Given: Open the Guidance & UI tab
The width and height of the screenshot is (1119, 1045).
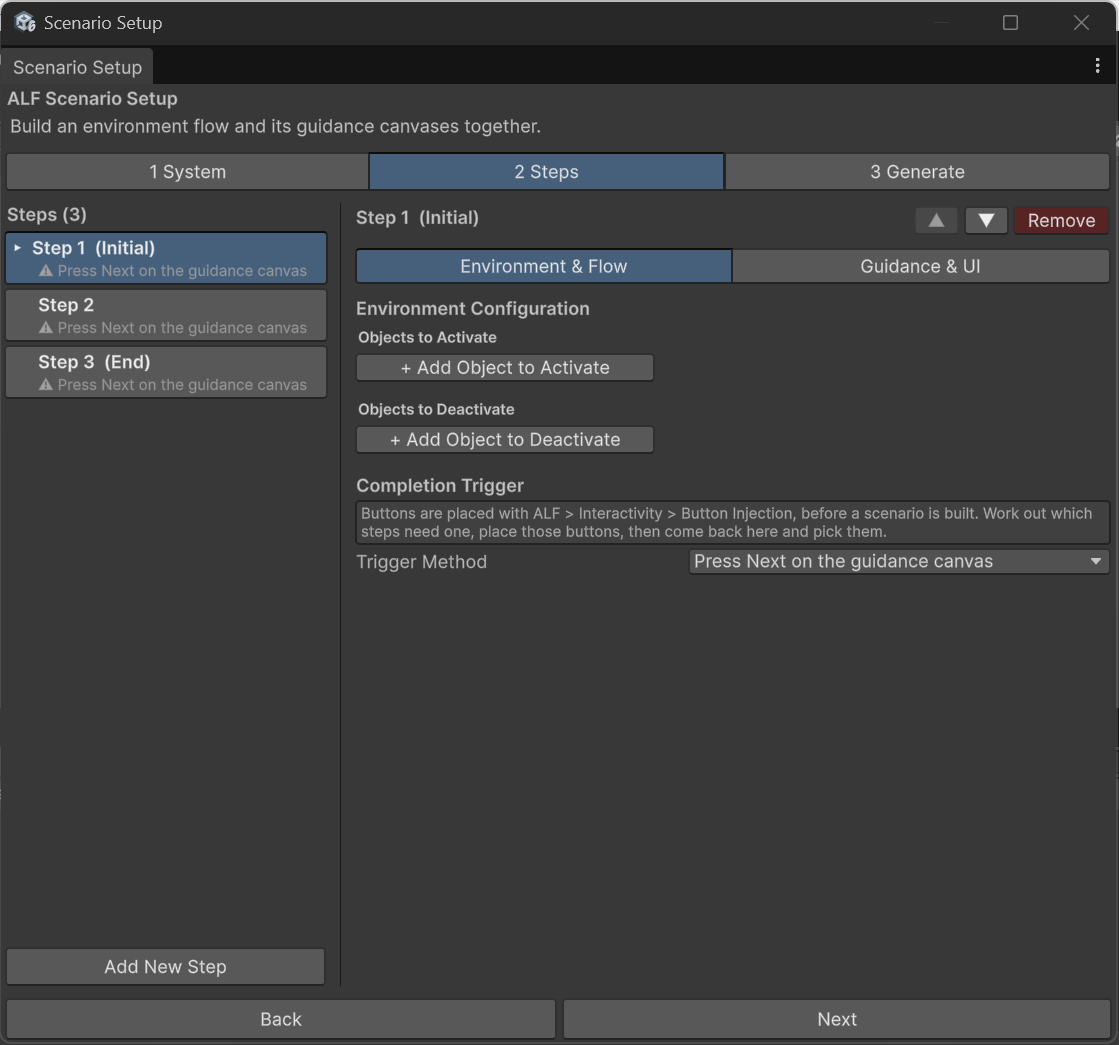Looking at the screenshot, I should click(920, 266).
